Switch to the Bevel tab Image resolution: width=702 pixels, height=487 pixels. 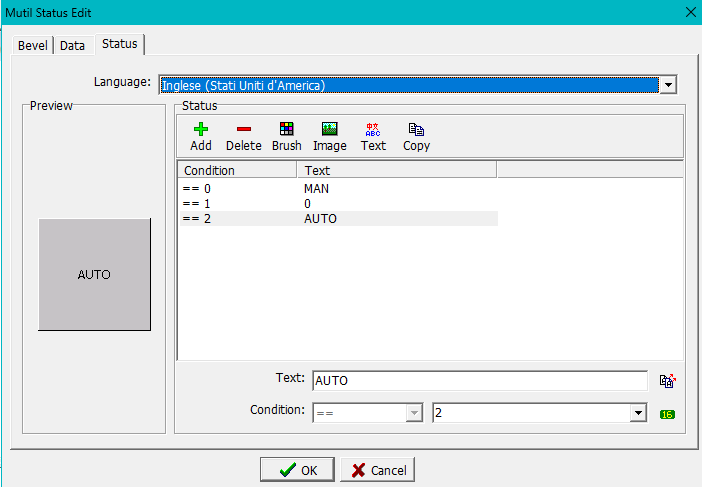tap(32, 45)
